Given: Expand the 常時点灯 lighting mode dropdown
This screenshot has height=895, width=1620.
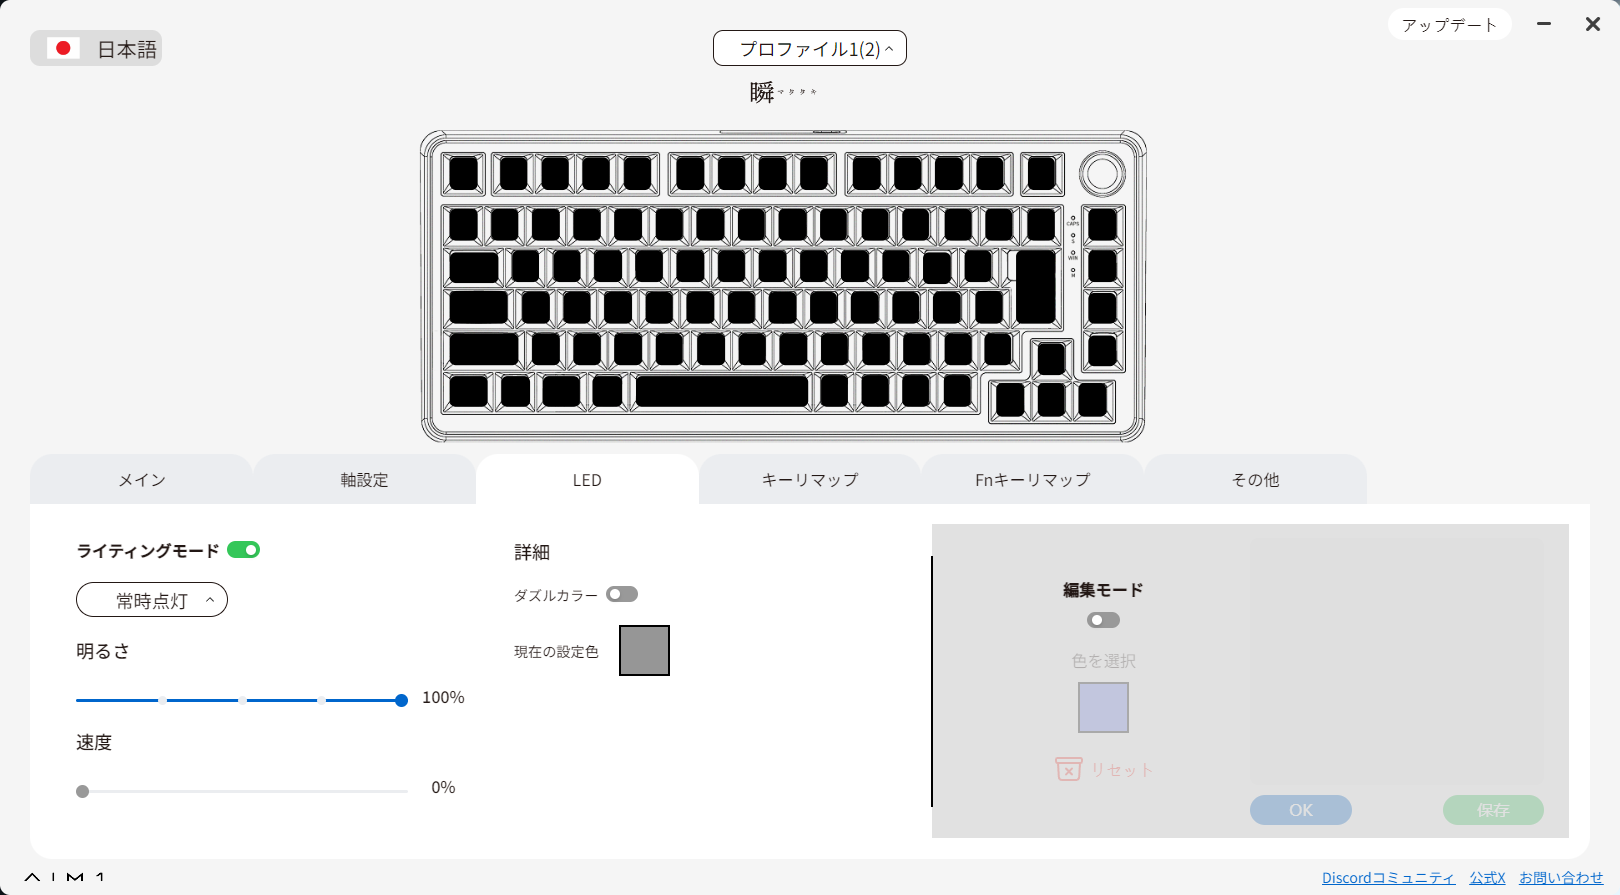Looking at the screenshot, I should 152,600.
